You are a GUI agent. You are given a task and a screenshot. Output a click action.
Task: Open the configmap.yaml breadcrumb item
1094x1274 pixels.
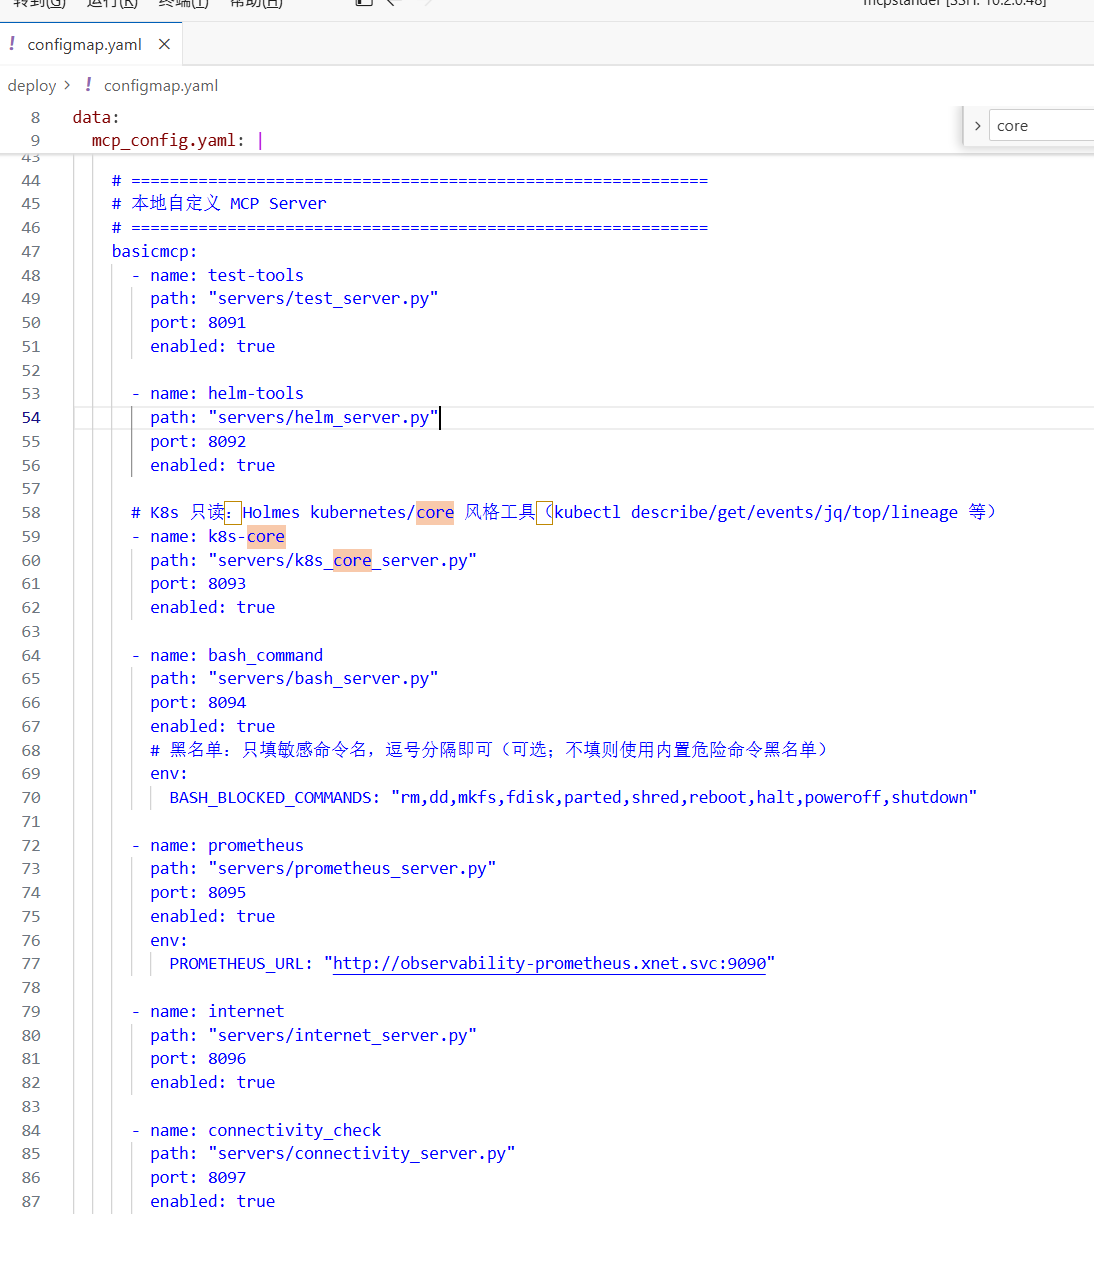pyautogui.click(x=161, y=86)
